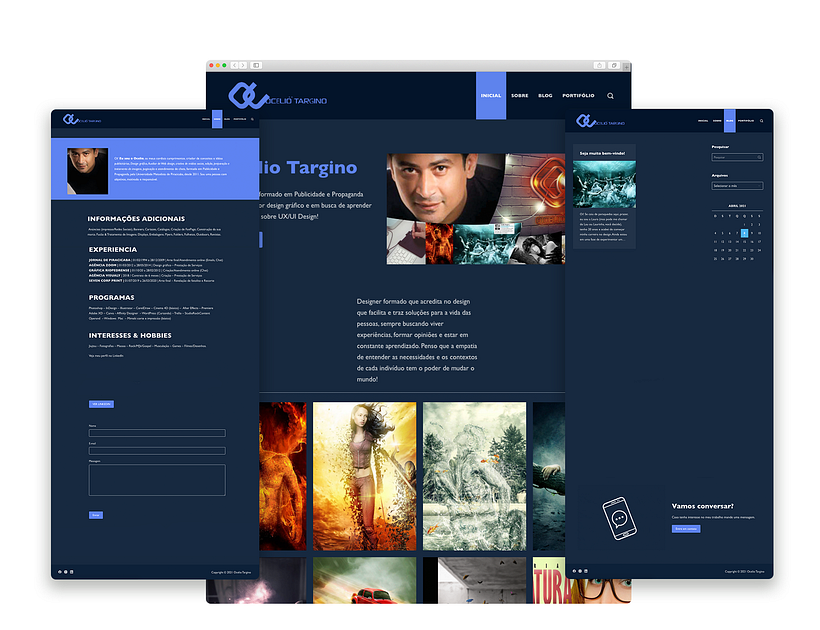Click first footer social icon in Blog window

(x=574, y=571)
